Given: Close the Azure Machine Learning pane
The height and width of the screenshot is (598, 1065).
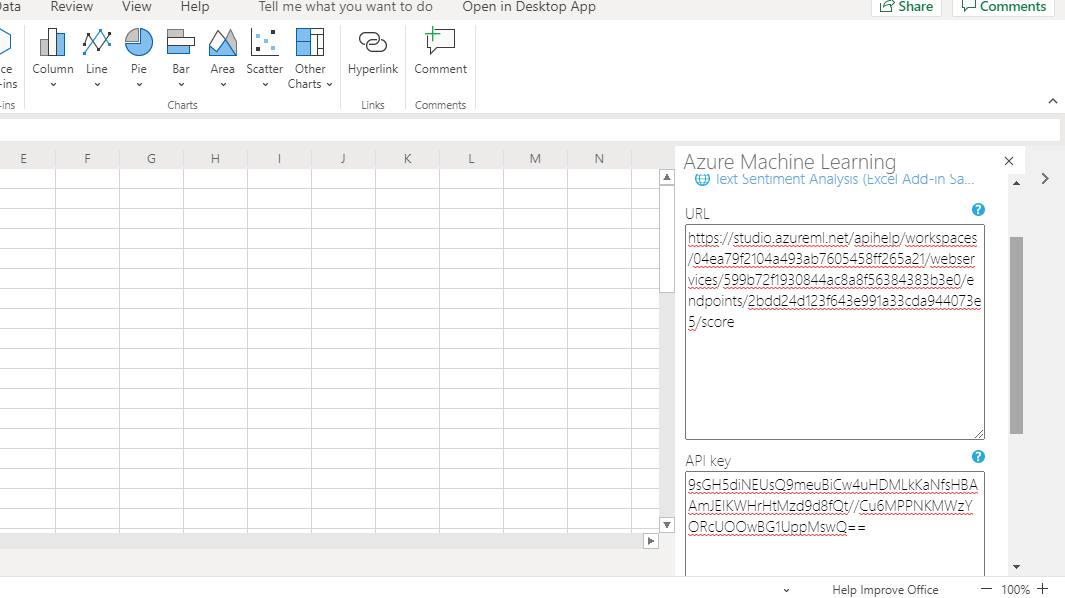Looking at the screenshot, I should click(1009, 161).
